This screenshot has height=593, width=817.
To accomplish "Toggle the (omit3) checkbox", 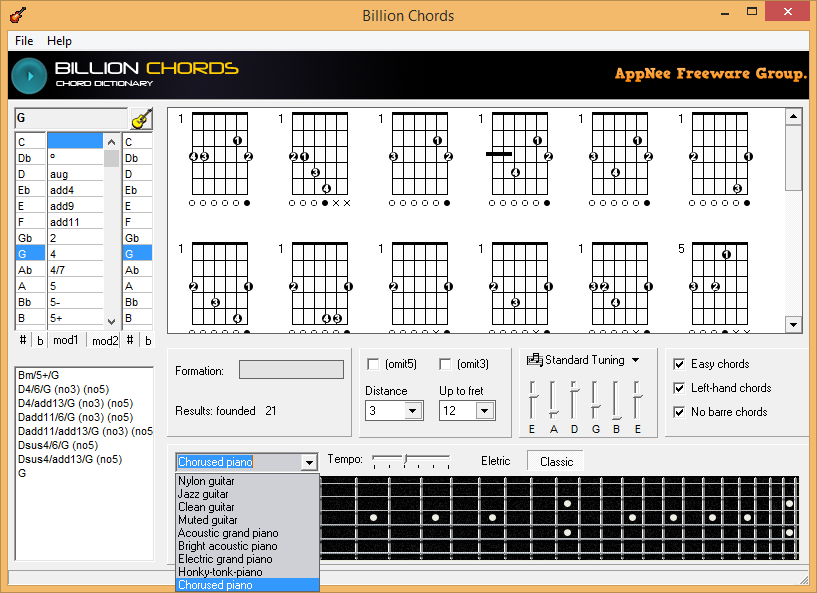I will 445,364.
